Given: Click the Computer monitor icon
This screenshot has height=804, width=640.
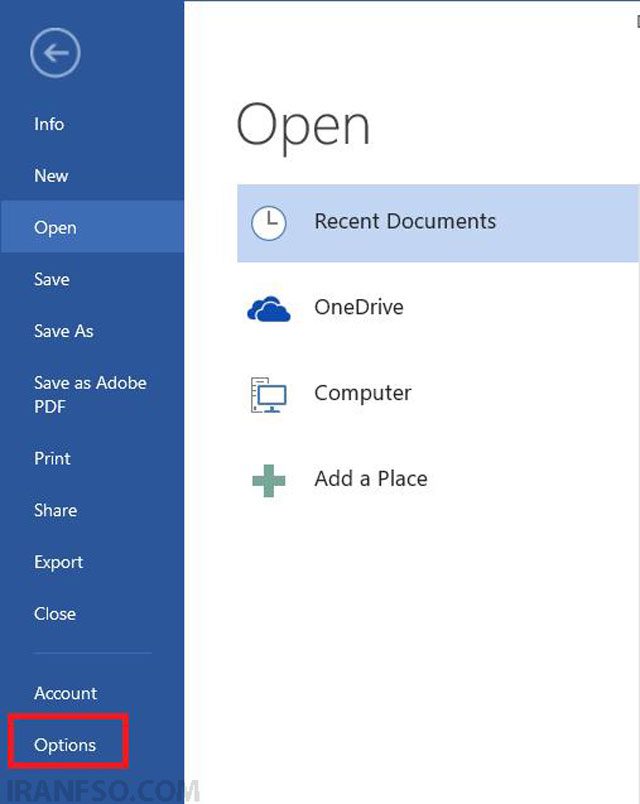Looking at the screenshot, I should (x=268, y=395).
